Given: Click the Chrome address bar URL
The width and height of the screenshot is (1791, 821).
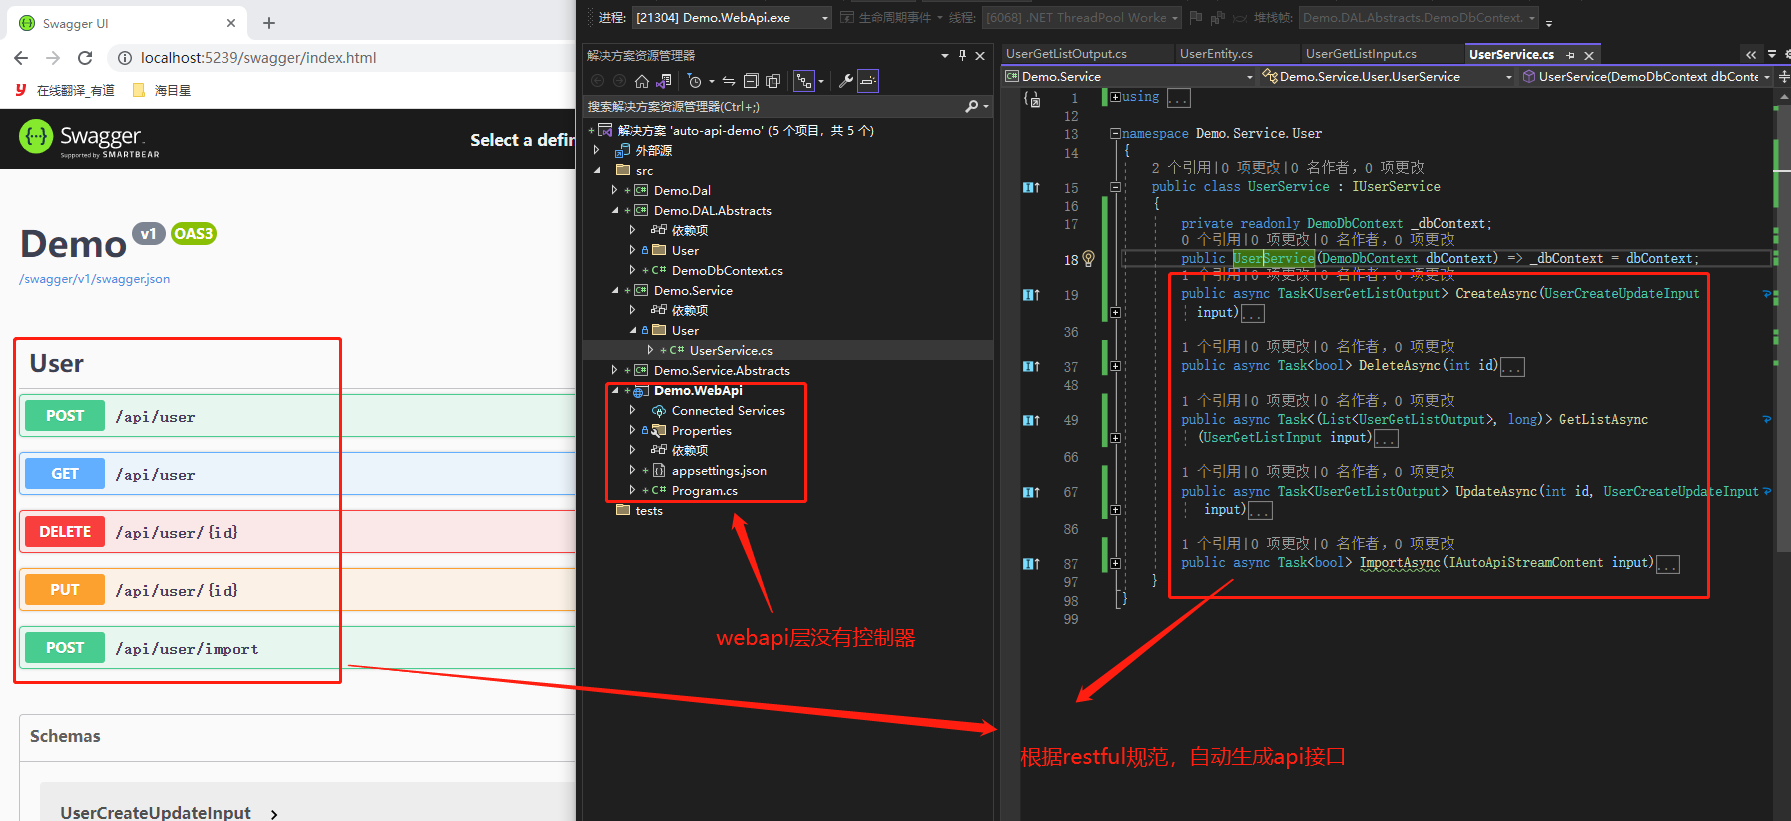Looking at the screenshot, I should (258, 58).
